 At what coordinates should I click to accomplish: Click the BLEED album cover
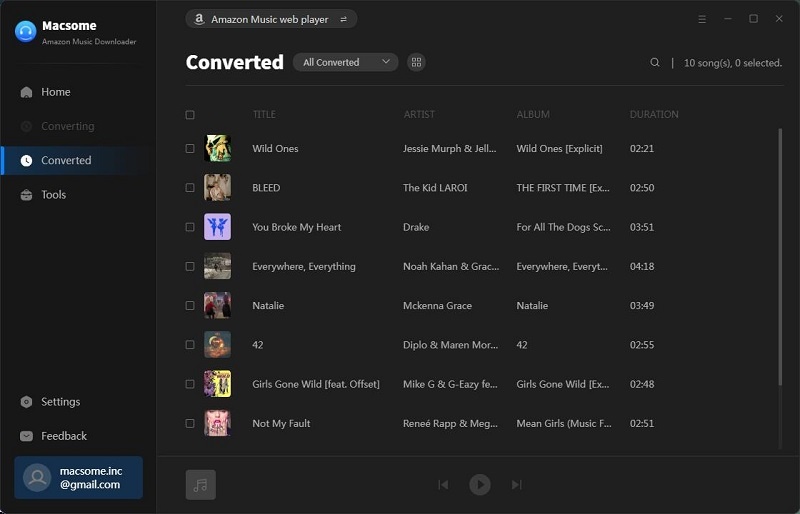tap(217, 188)
